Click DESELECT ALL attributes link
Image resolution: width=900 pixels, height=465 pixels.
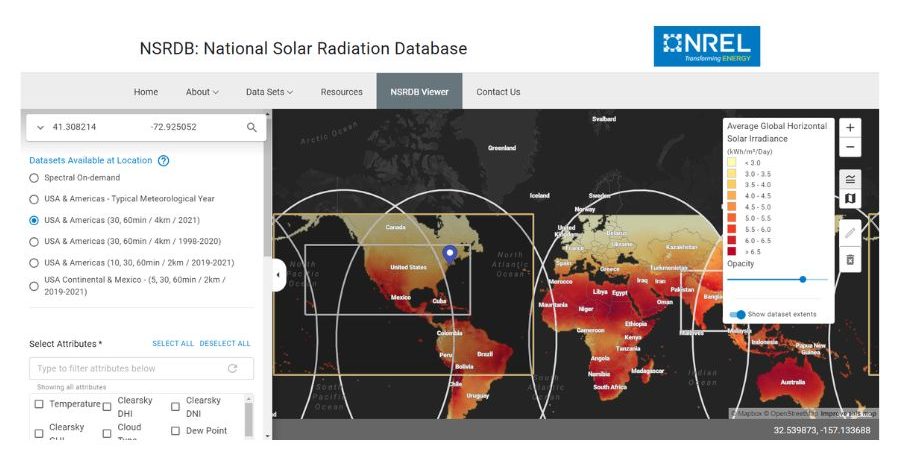225,344
